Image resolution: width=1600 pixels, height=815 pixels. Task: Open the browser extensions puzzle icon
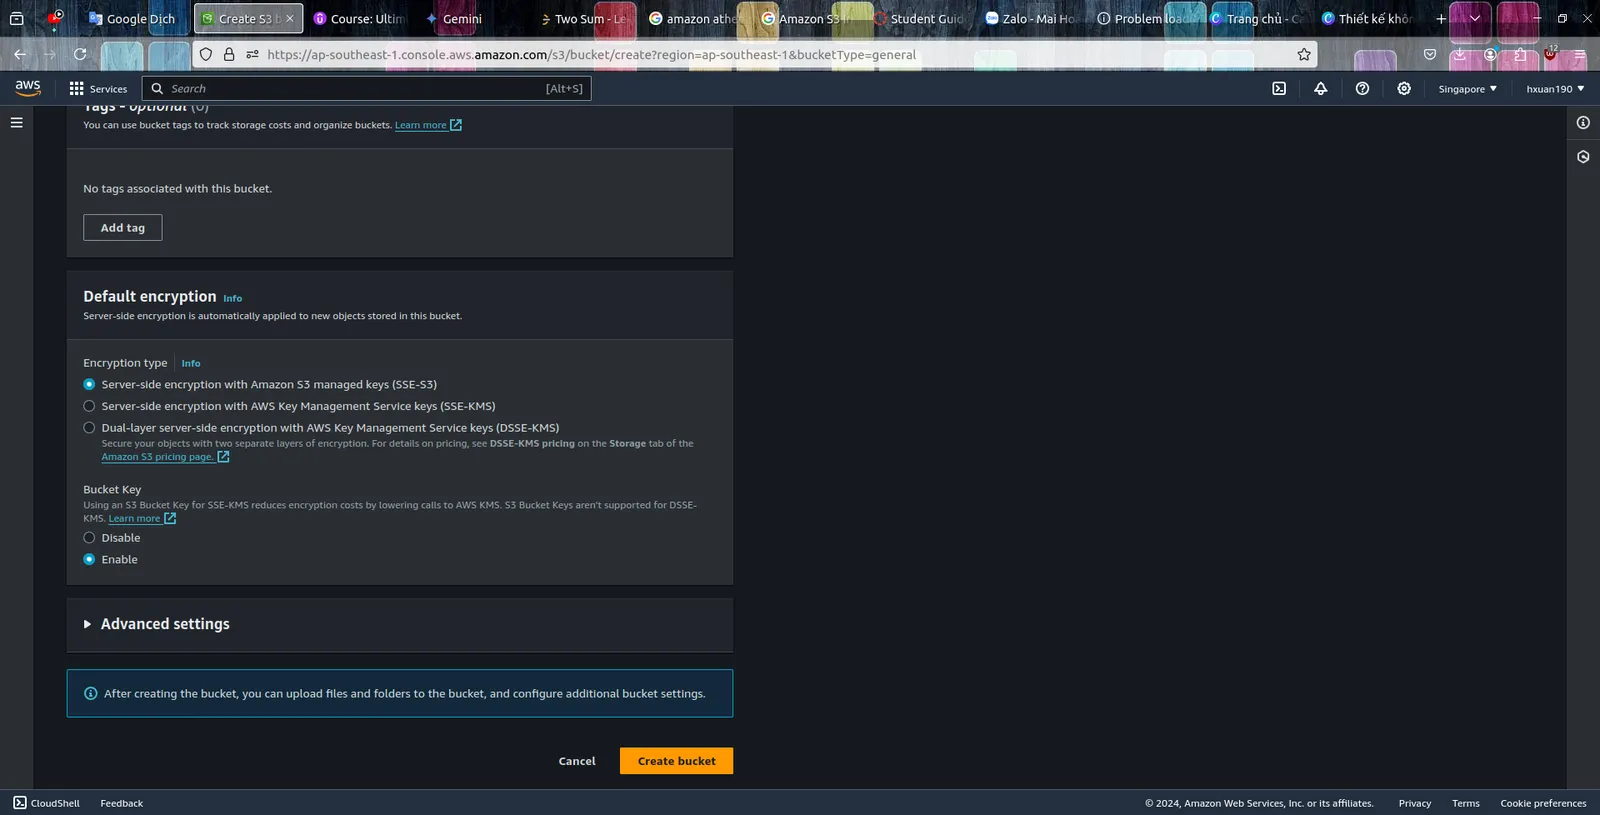point(1520,55)
